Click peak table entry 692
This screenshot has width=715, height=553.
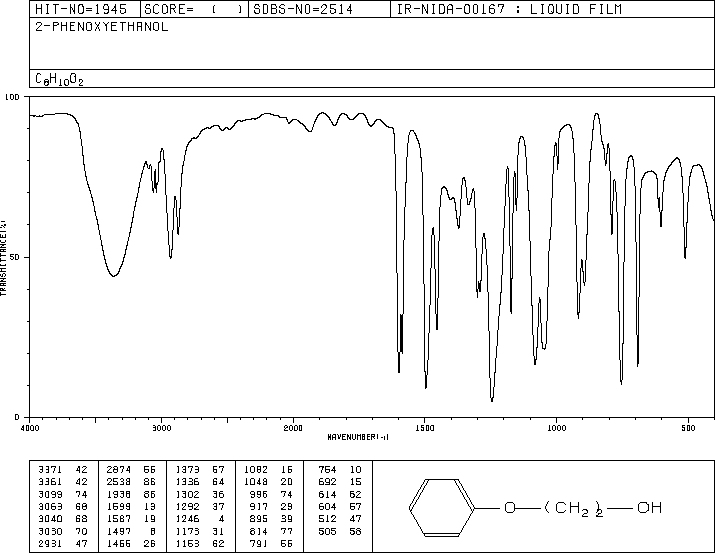327,481
